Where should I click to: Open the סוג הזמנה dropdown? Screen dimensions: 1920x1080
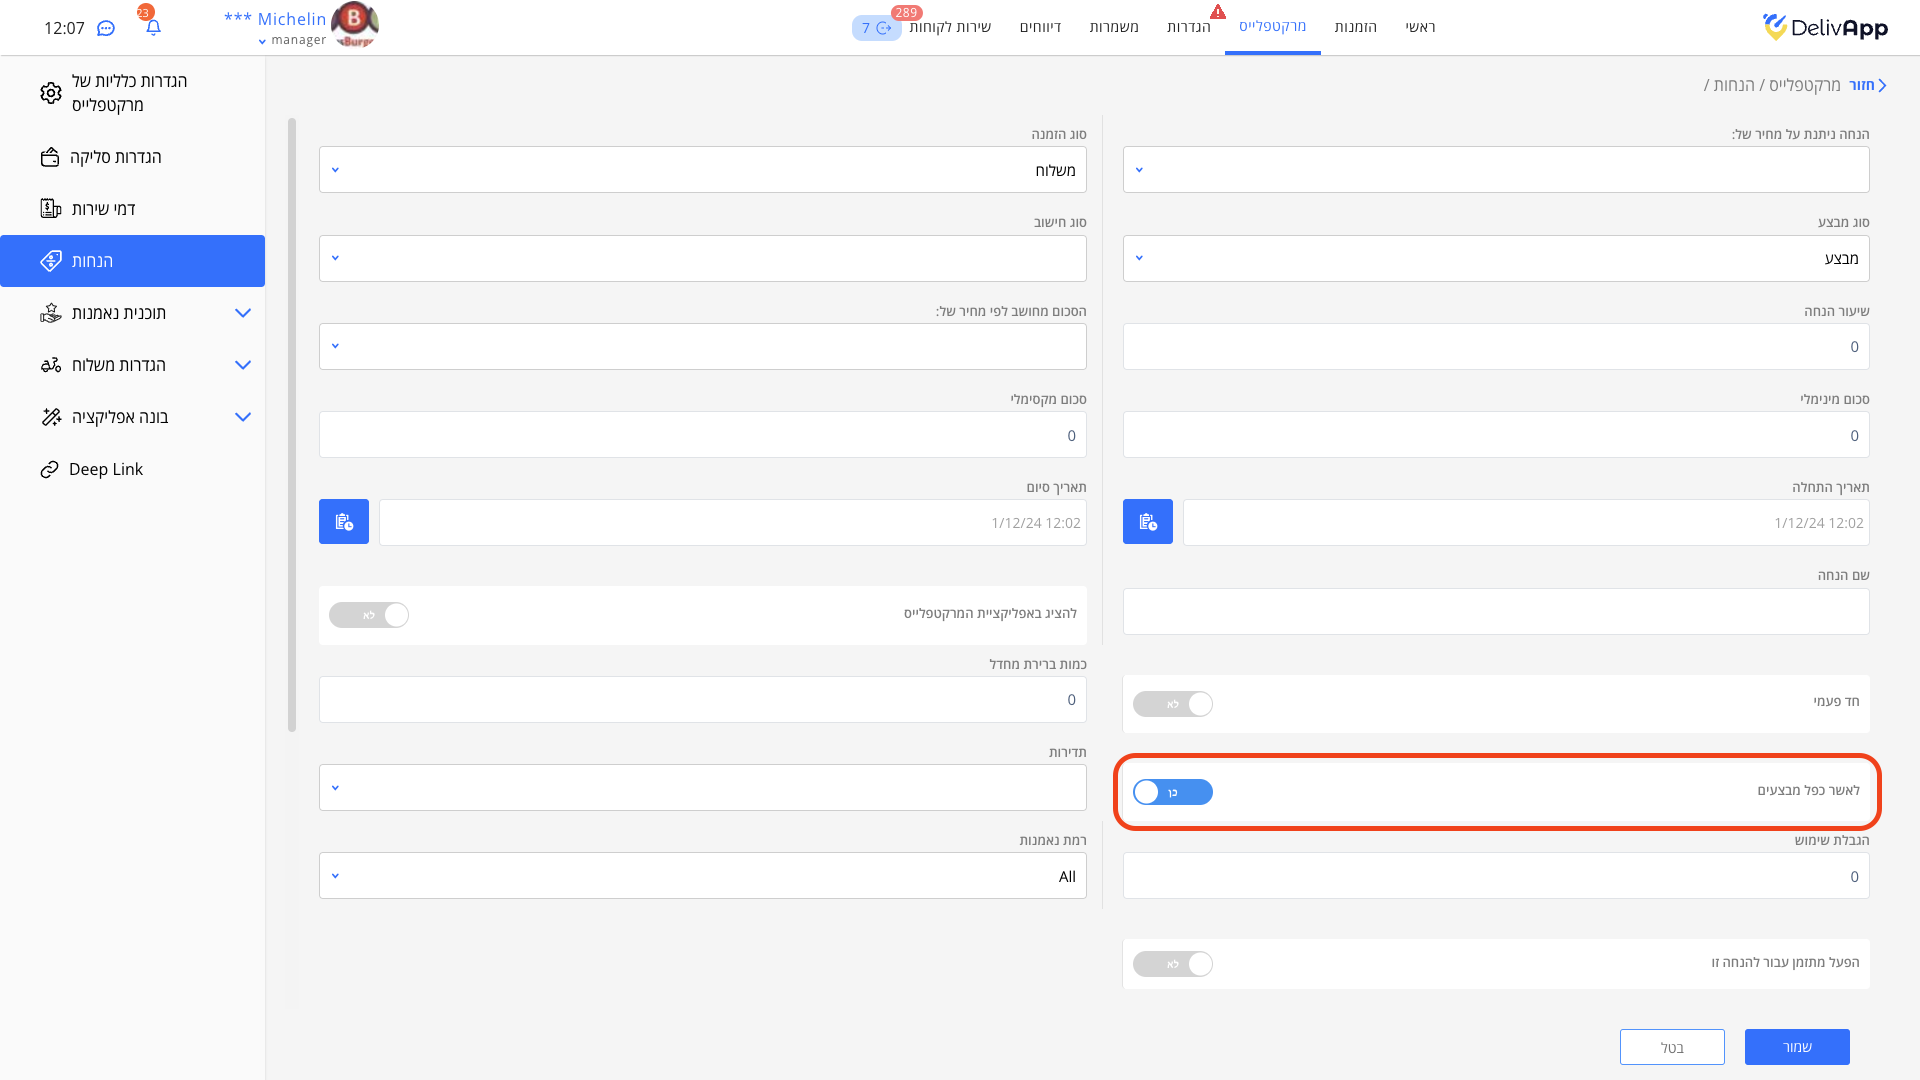click(x=702, y=170)
